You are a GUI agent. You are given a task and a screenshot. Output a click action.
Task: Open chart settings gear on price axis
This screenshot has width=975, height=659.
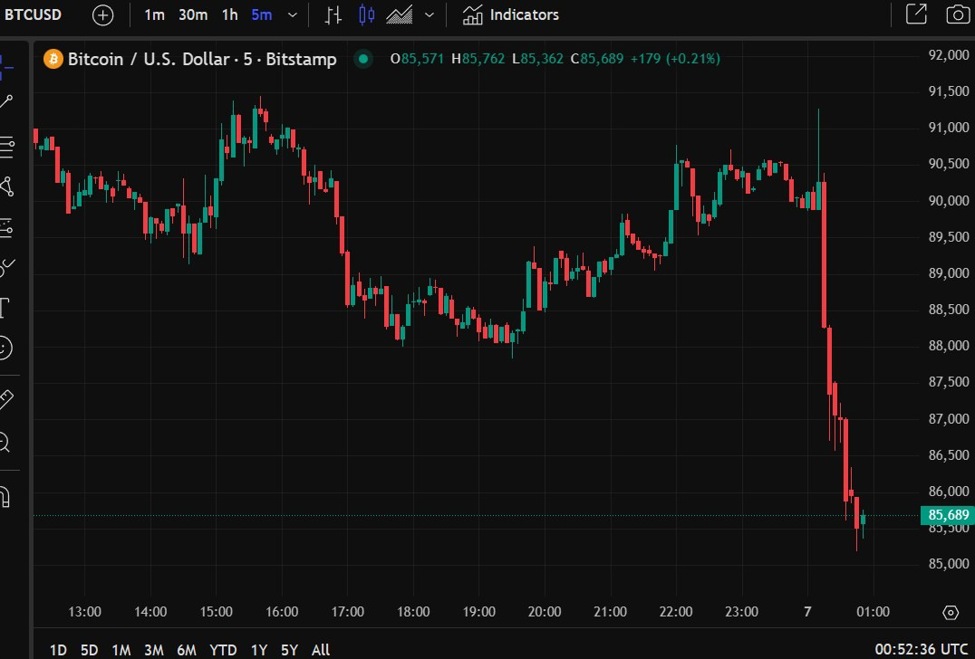tap(951, 612)
